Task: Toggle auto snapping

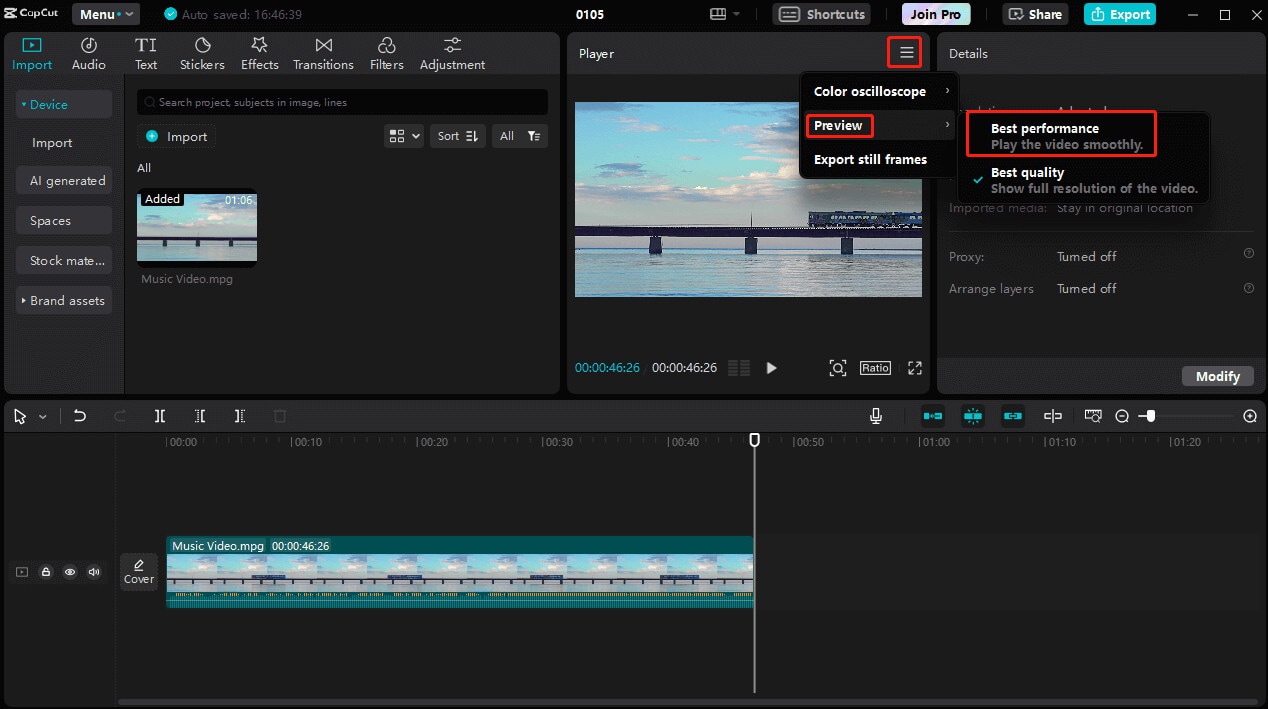Action: (x=973, y=416)
